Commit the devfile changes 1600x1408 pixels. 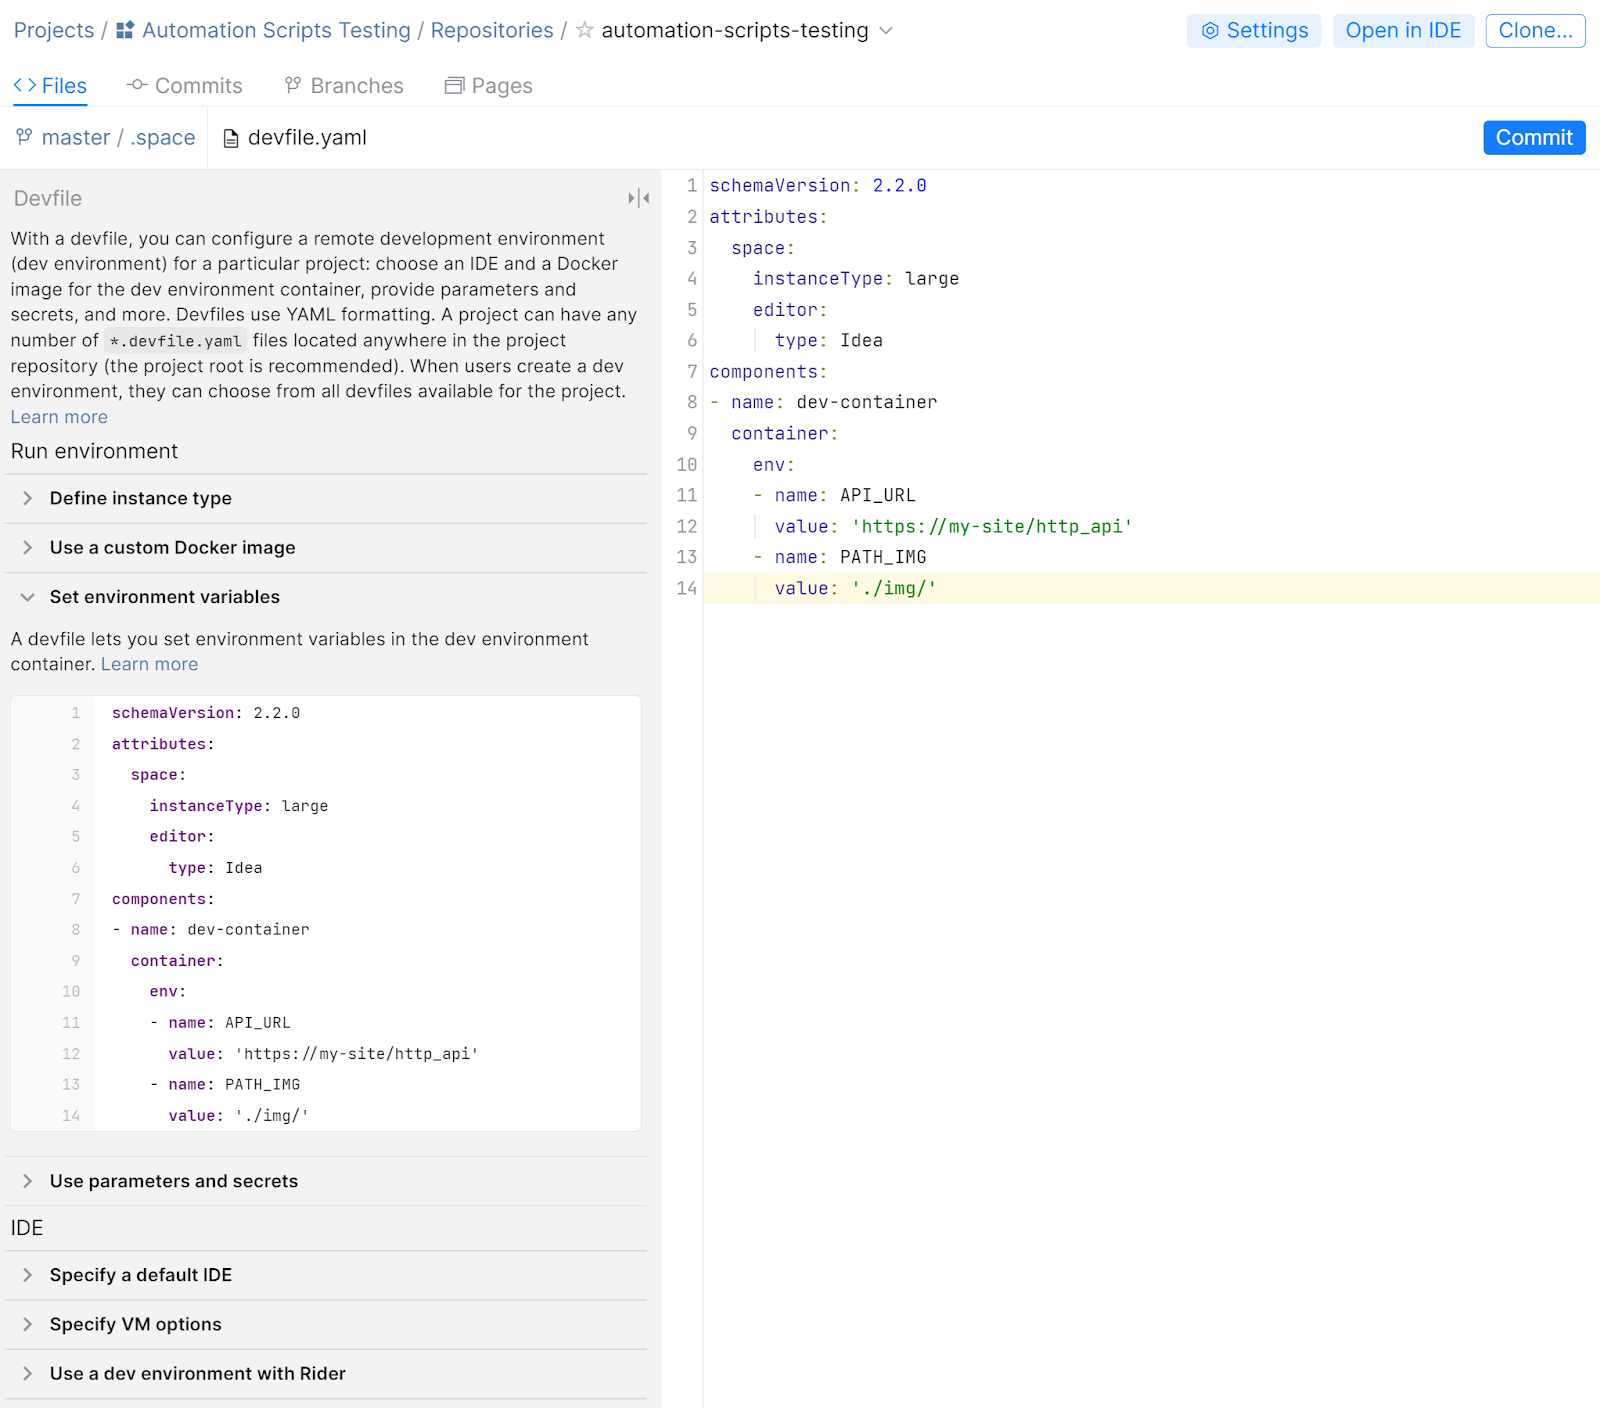[x=1534, y=138]
